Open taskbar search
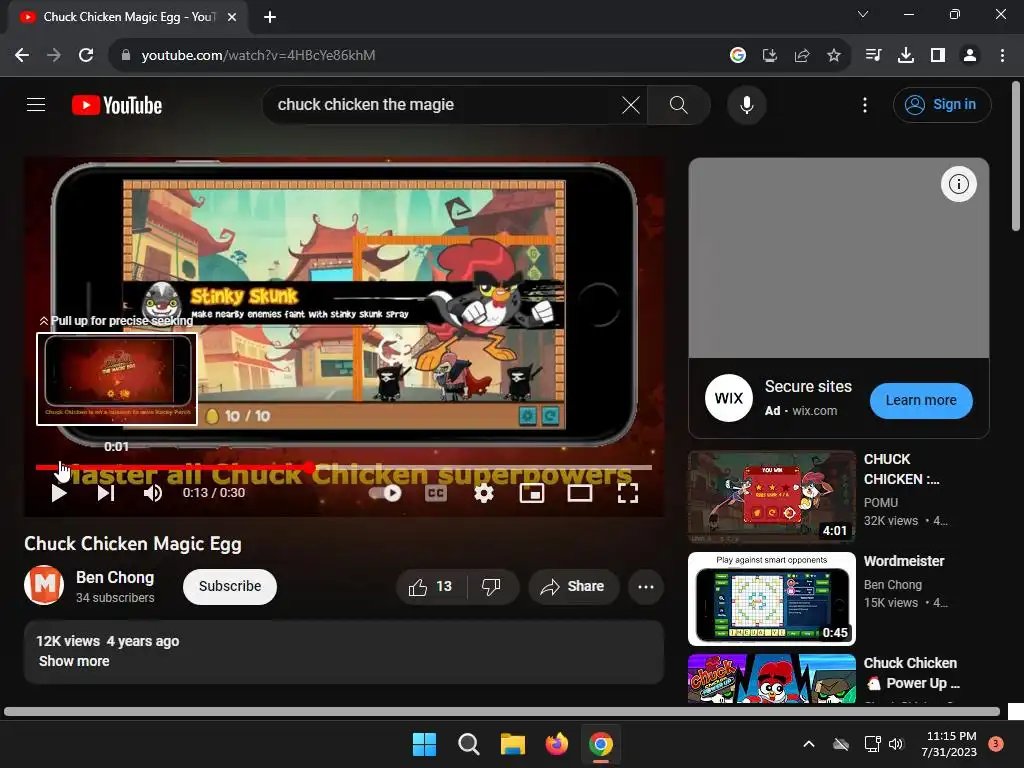Image resolution: width=1024 pixels, height=768 pixels. 468,744
